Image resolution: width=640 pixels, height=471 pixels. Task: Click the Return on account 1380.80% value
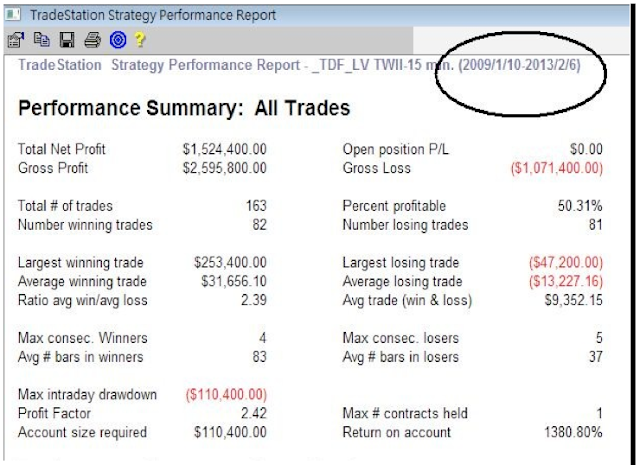(x=574, y=433)
